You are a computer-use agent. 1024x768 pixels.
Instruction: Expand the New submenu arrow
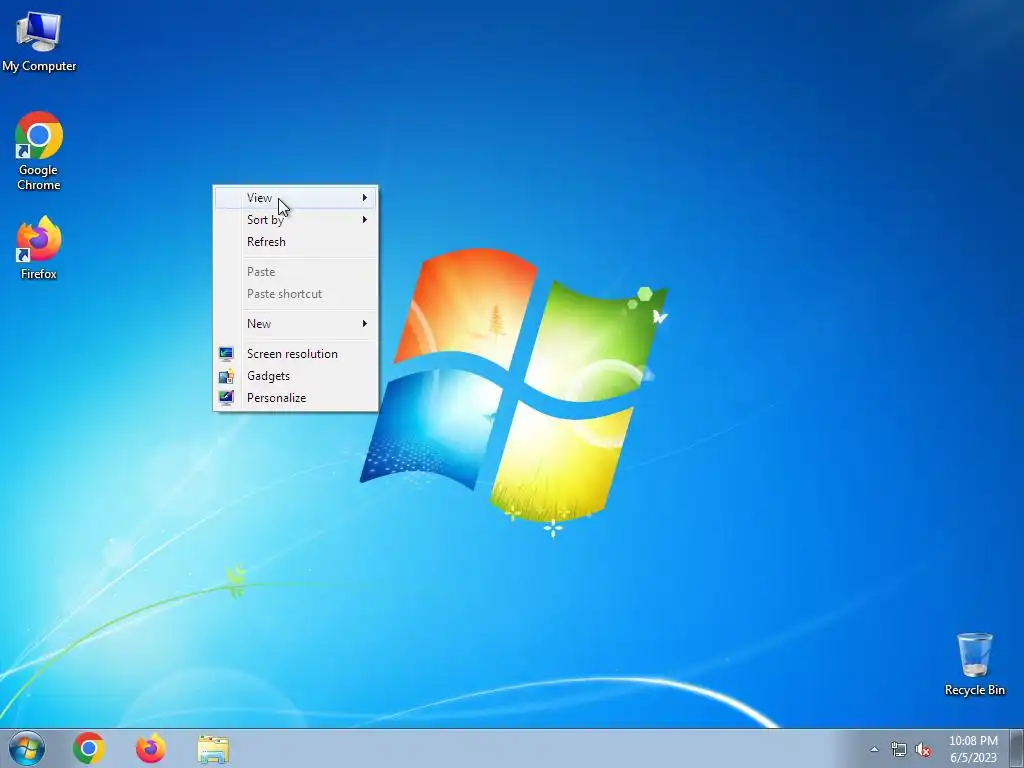tap(365, 323)
